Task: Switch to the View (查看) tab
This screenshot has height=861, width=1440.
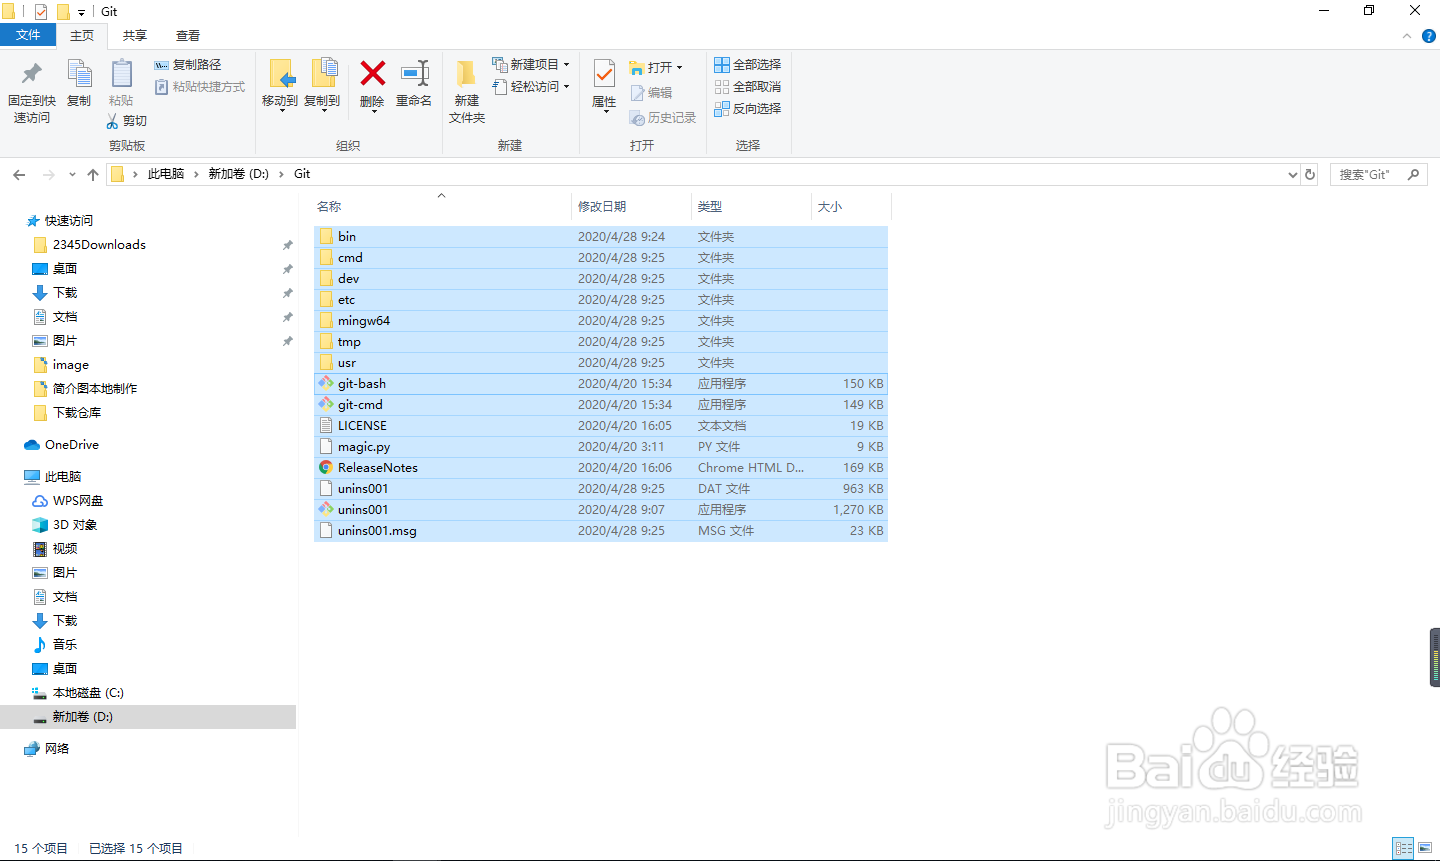Action: (x=188, y=35)
